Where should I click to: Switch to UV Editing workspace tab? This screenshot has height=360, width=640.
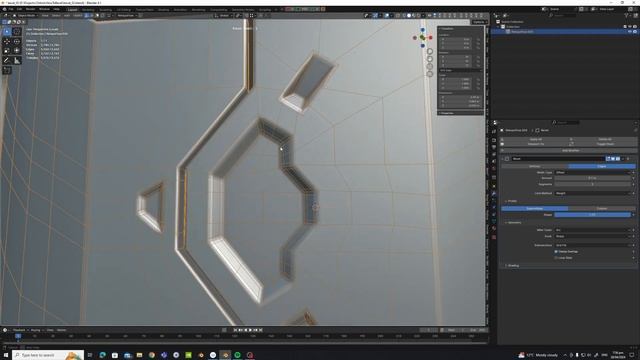[124, 9]
